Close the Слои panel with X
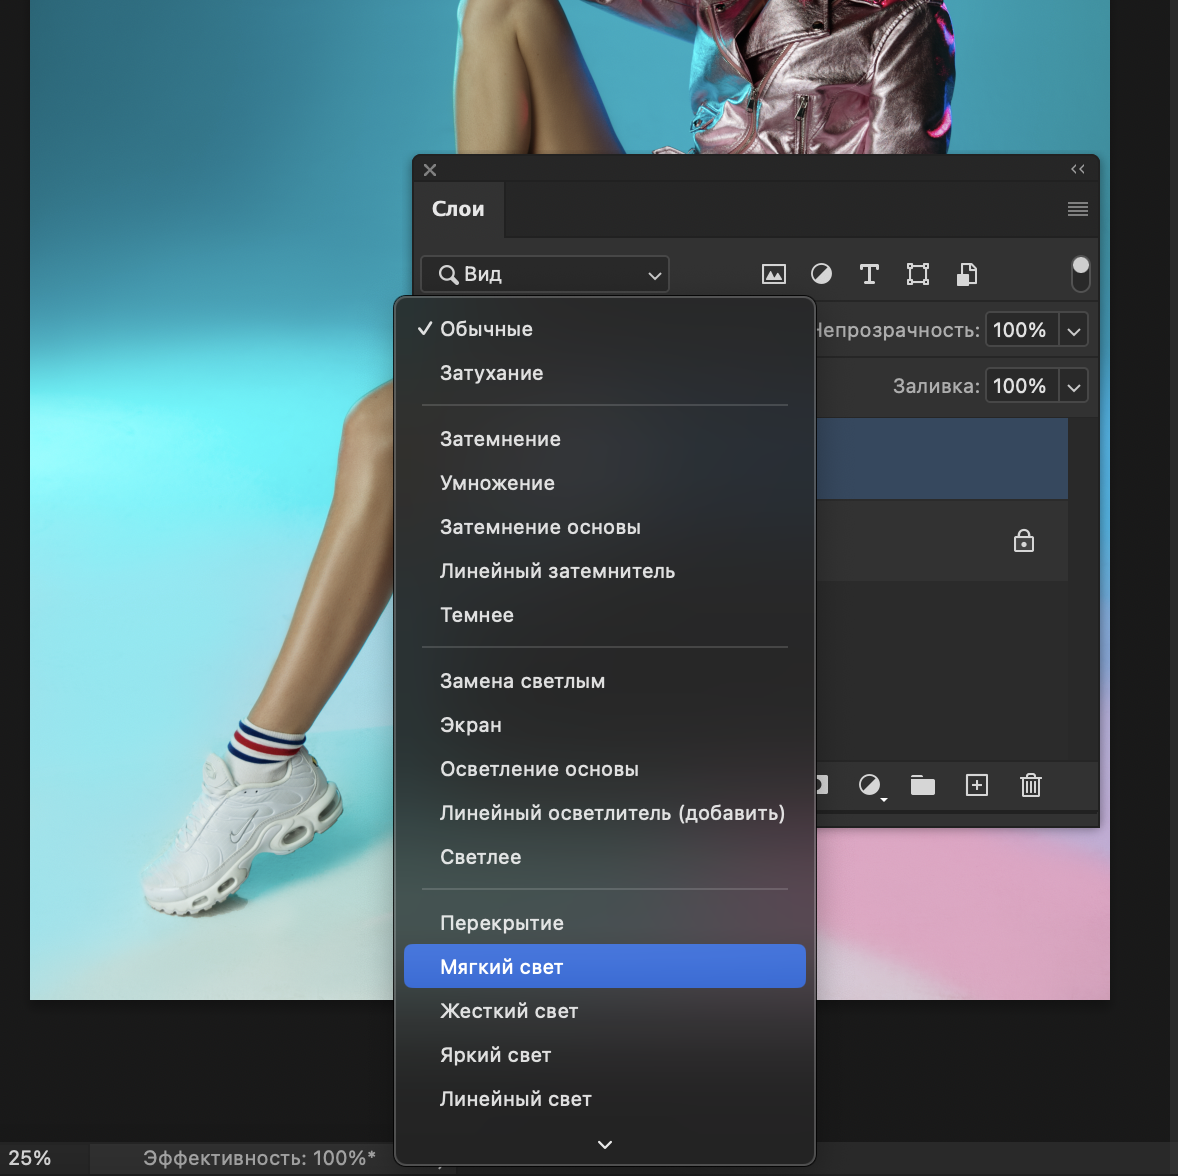This screenshot has height=1176, width=1178. pyautogui.click(x=430, y=170)
